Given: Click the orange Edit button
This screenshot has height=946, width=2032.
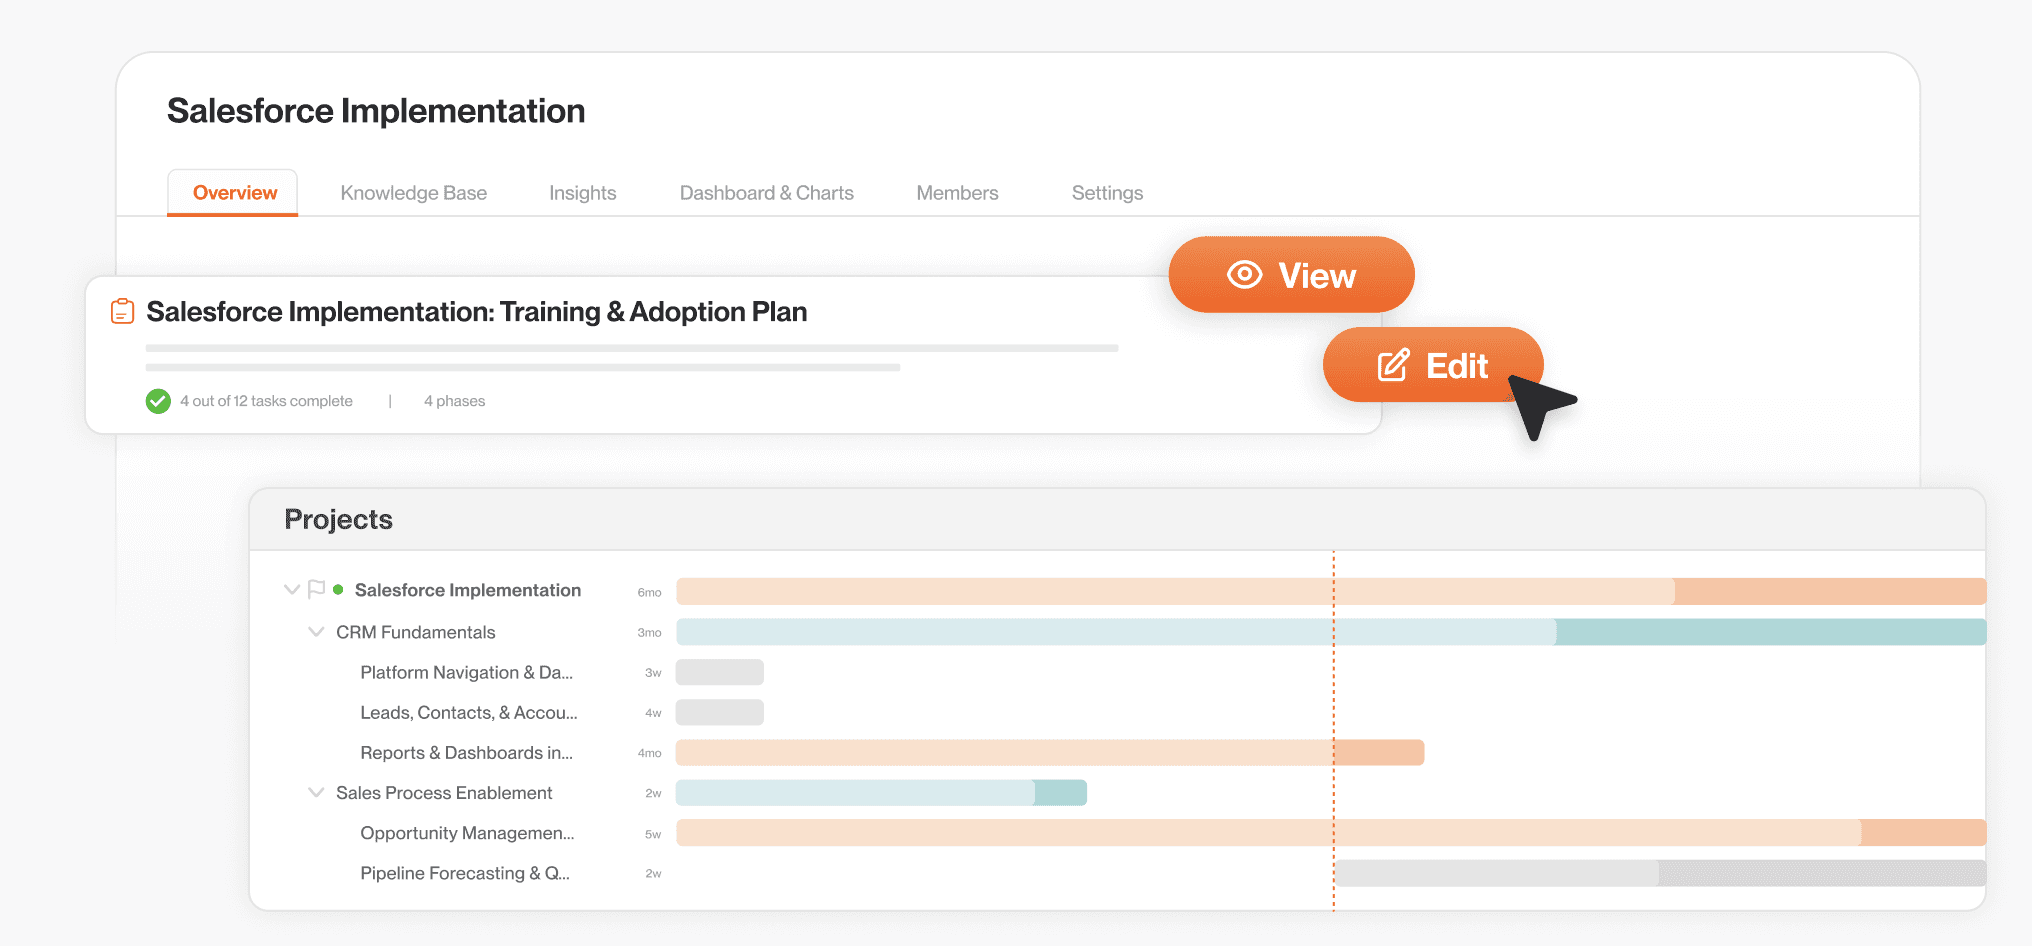Looking at the screenshot, I should [1432, 365].
